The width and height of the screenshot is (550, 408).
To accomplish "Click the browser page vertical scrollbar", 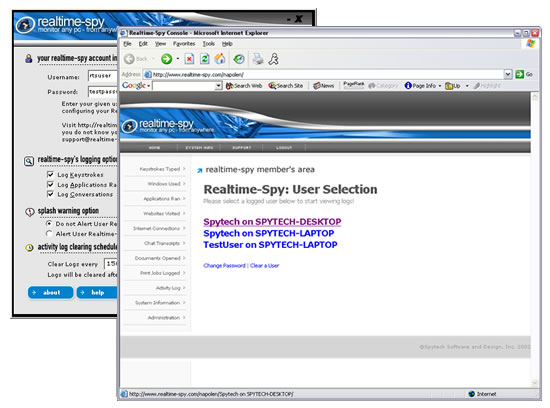I will point(535,240).
